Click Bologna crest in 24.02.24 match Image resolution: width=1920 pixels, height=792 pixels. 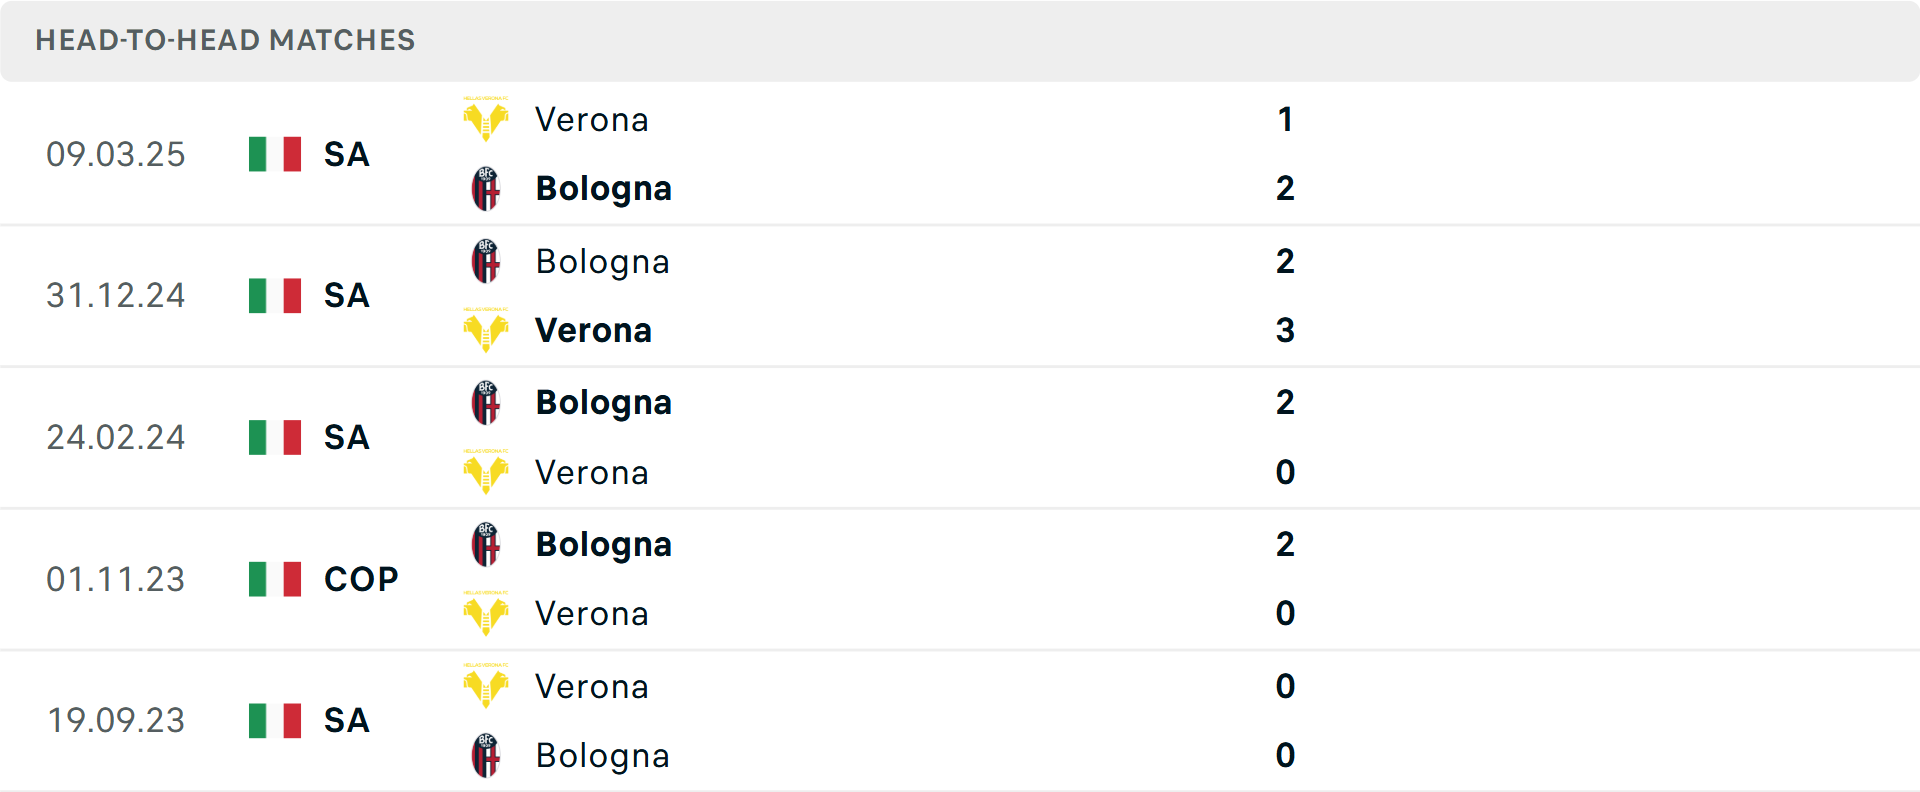pos(486,403)
